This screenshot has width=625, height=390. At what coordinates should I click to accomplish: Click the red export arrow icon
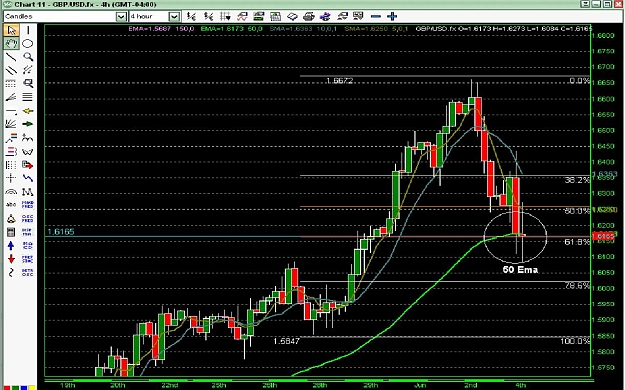[28, 165]
